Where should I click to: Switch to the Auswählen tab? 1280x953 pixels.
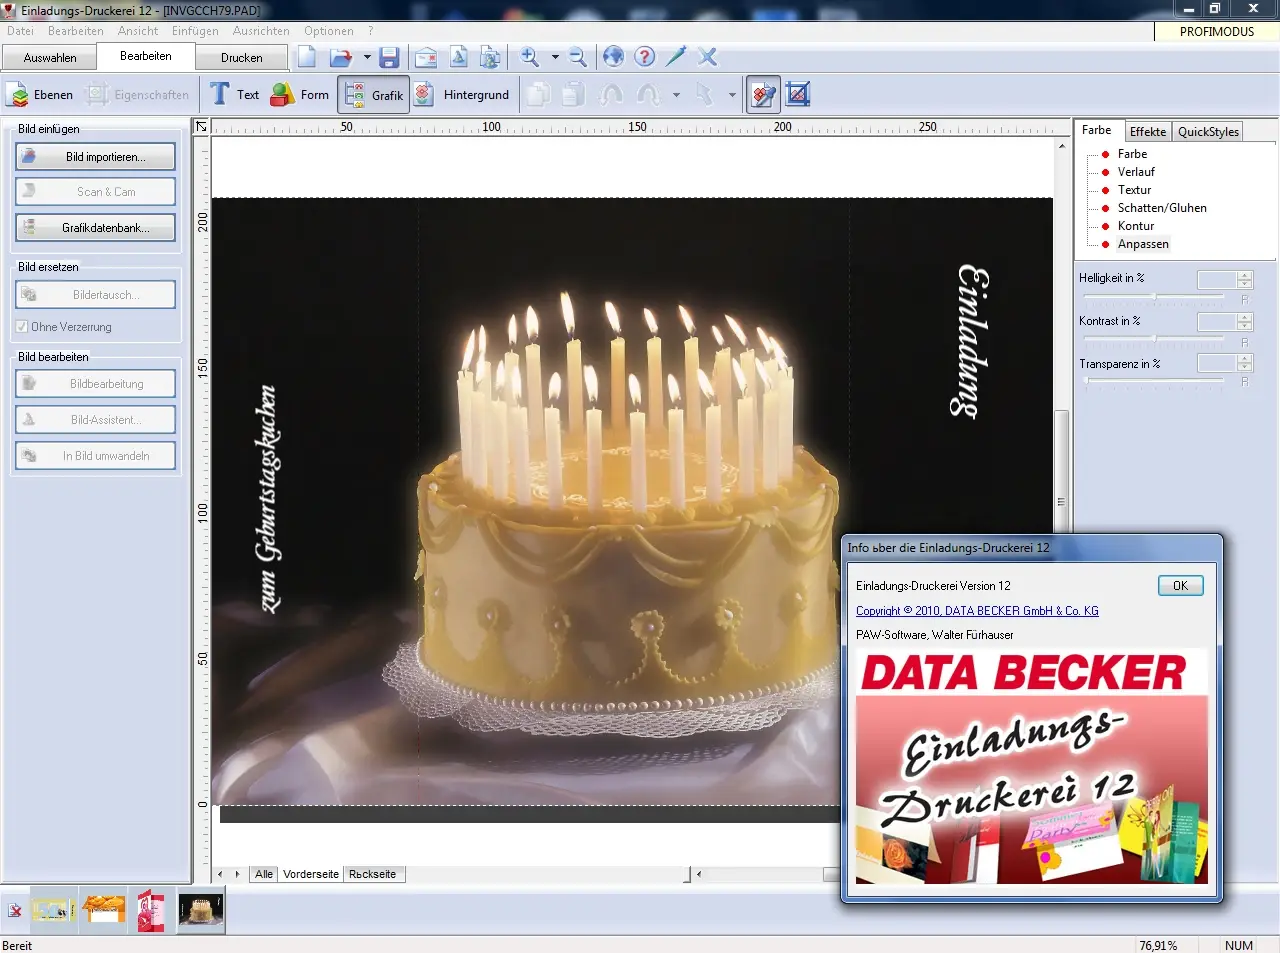pos(50,58)
